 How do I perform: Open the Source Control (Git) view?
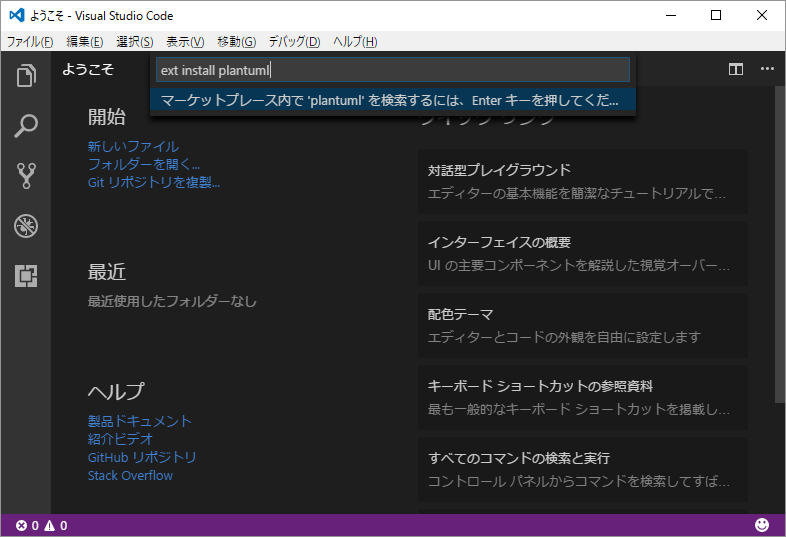click(26, 176)
